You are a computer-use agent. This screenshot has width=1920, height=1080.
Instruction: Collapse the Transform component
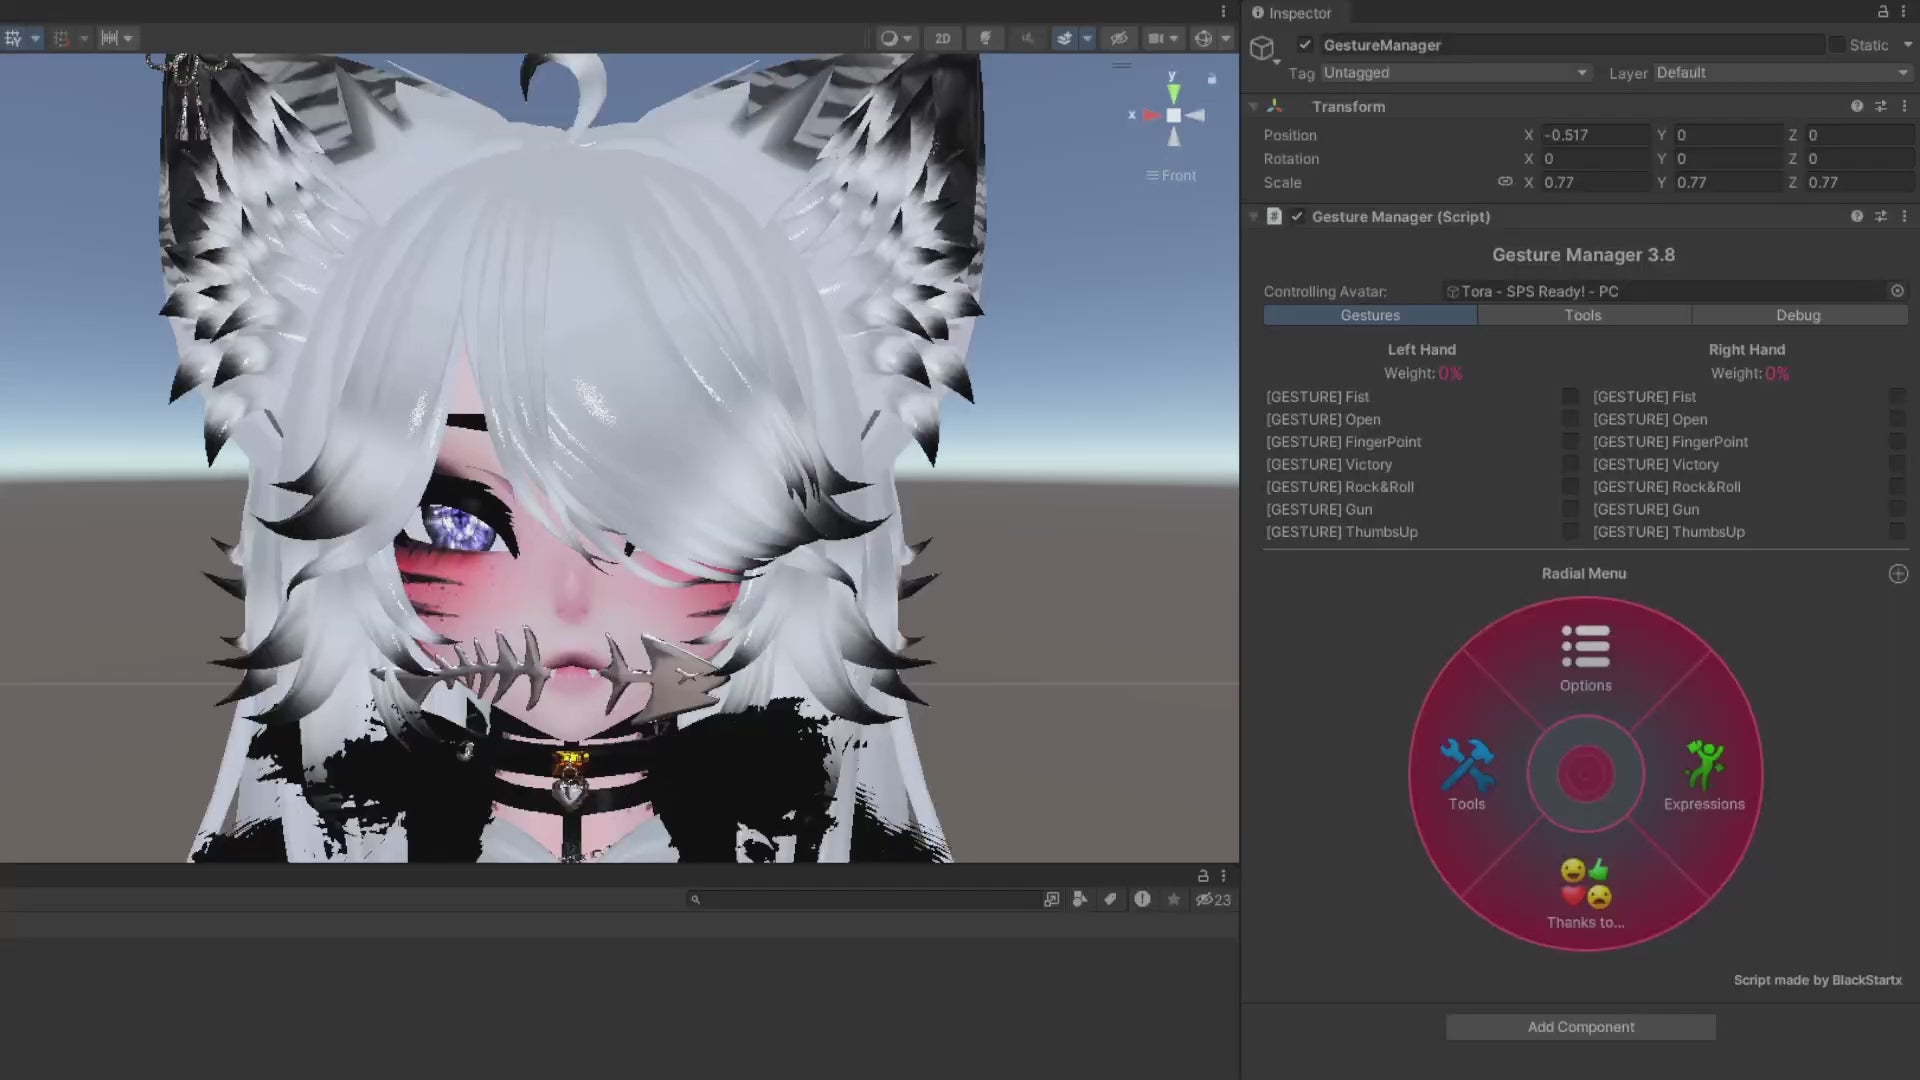pos(1253,106)
